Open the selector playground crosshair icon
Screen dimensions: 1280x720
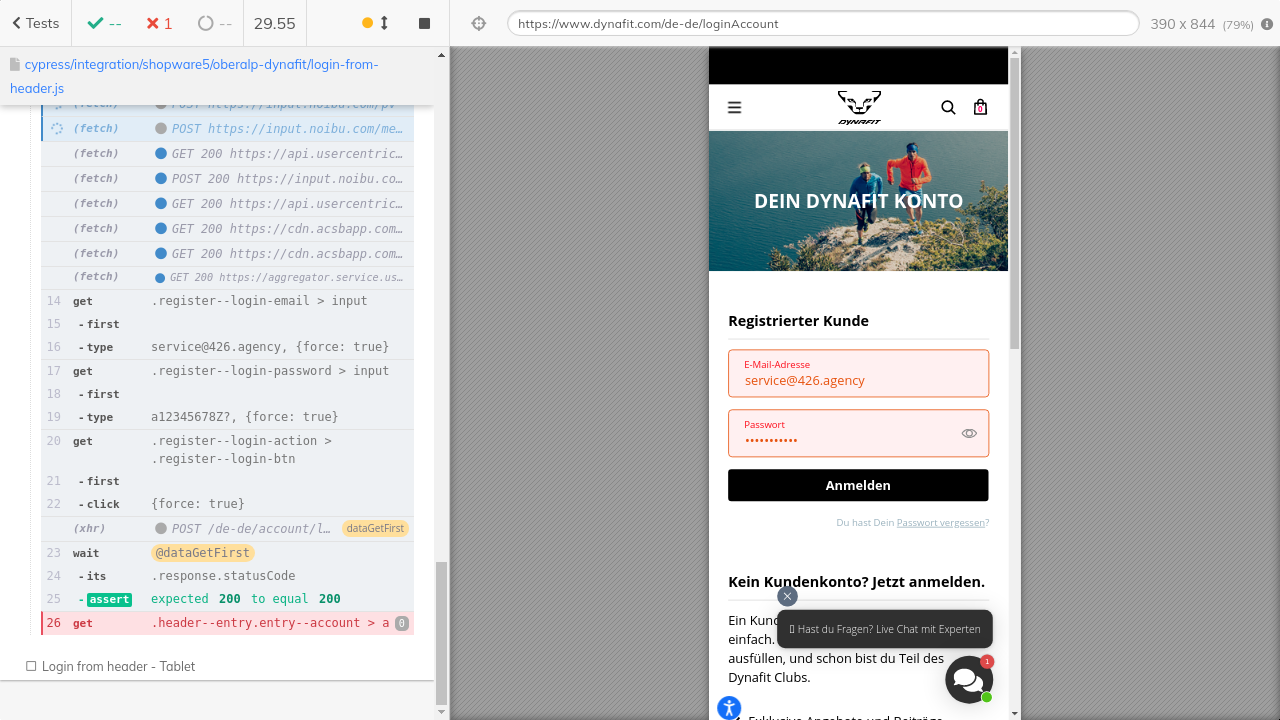(x=478, y=23)
